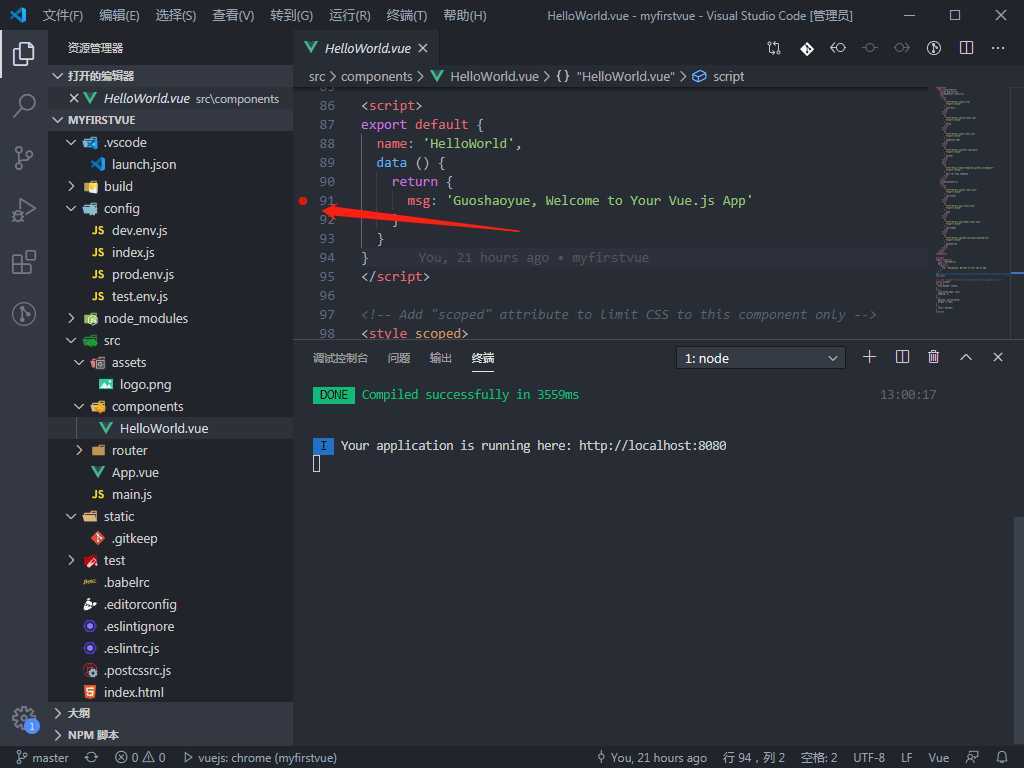
Task: Click the LF line ending indicator
Action: point(906,758)
